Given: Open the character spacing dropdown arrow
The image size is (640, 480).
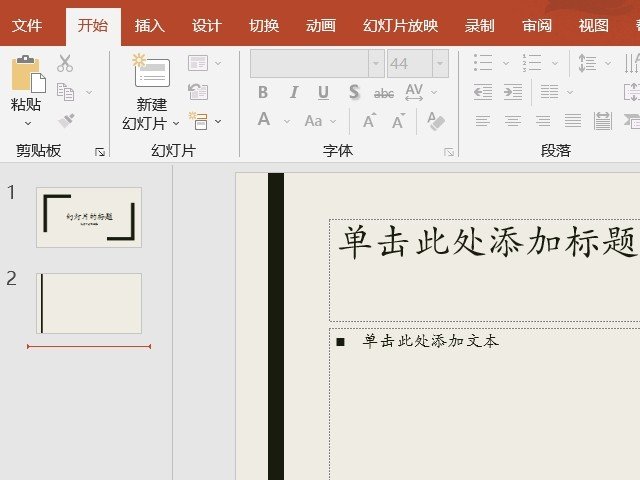Looking at the screenshot, I should tap(434, 92).
